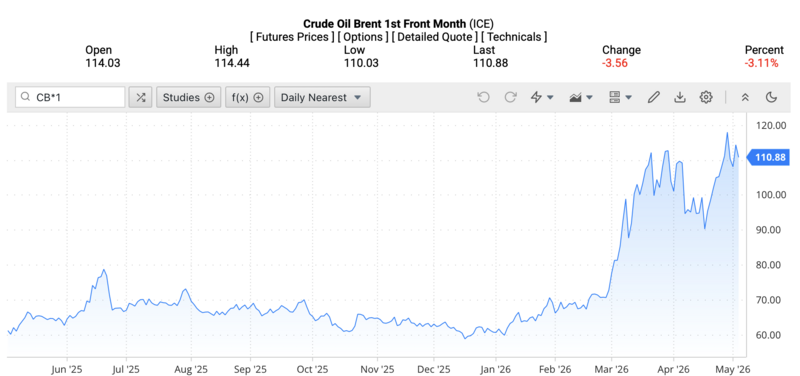Screen dimensions: 800x376
Task: Click the download chart icon
Action: [x=680, y=97]
